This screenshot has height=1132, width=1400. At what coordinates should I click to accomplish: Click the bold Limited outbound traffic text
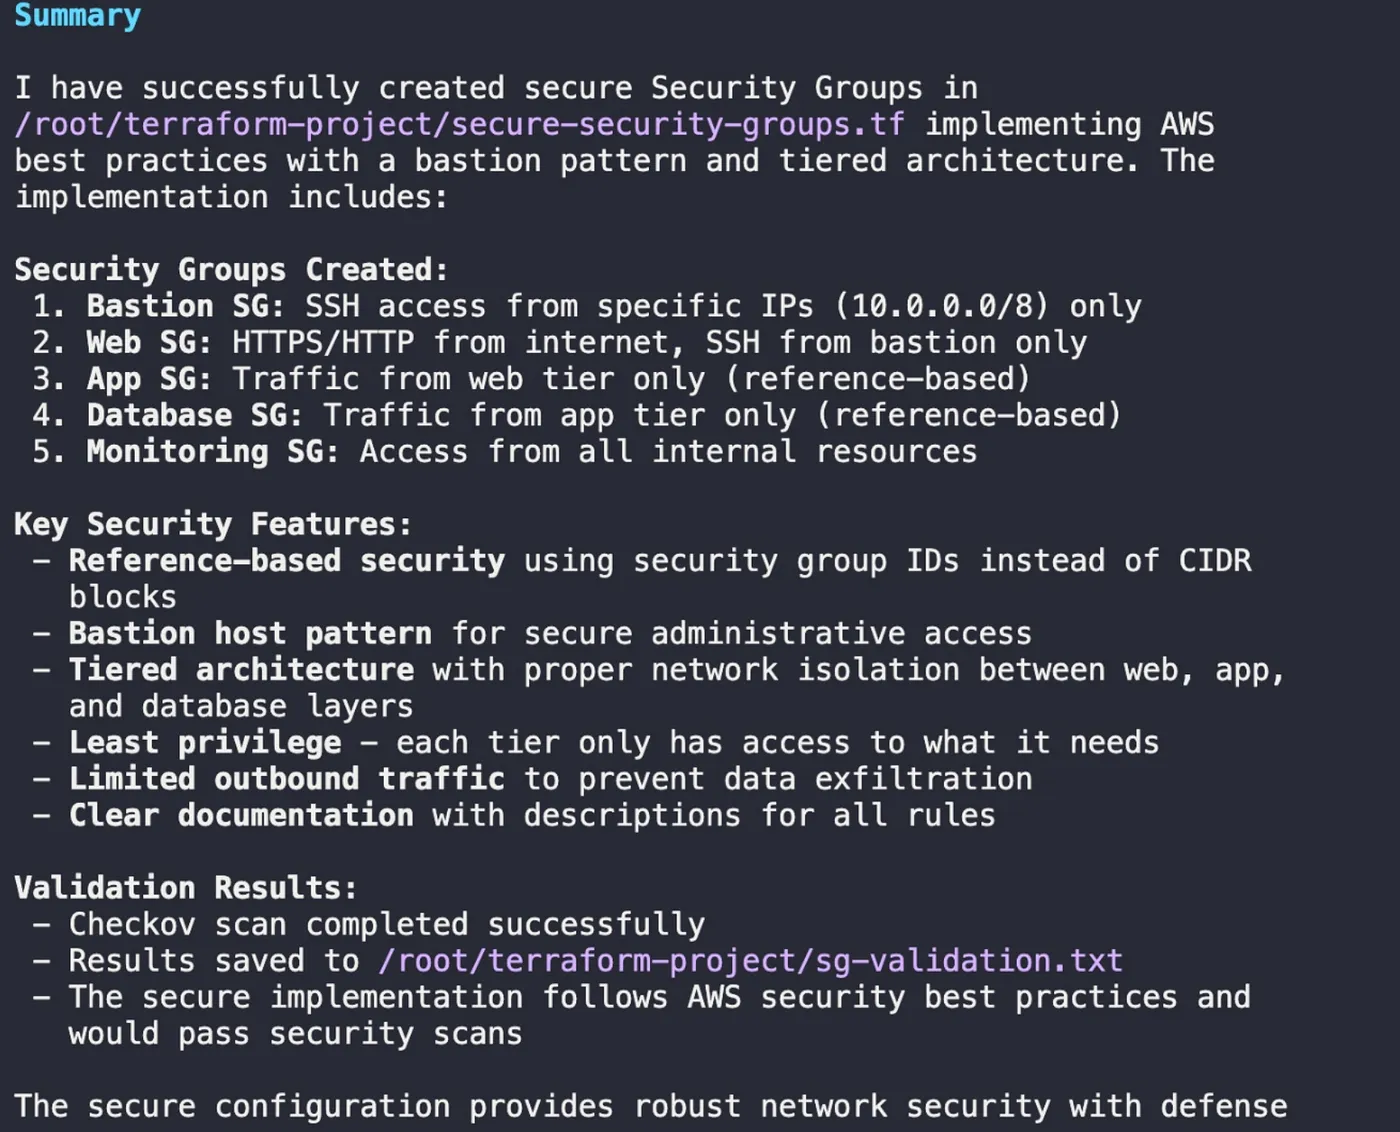(x=286, y=779)
